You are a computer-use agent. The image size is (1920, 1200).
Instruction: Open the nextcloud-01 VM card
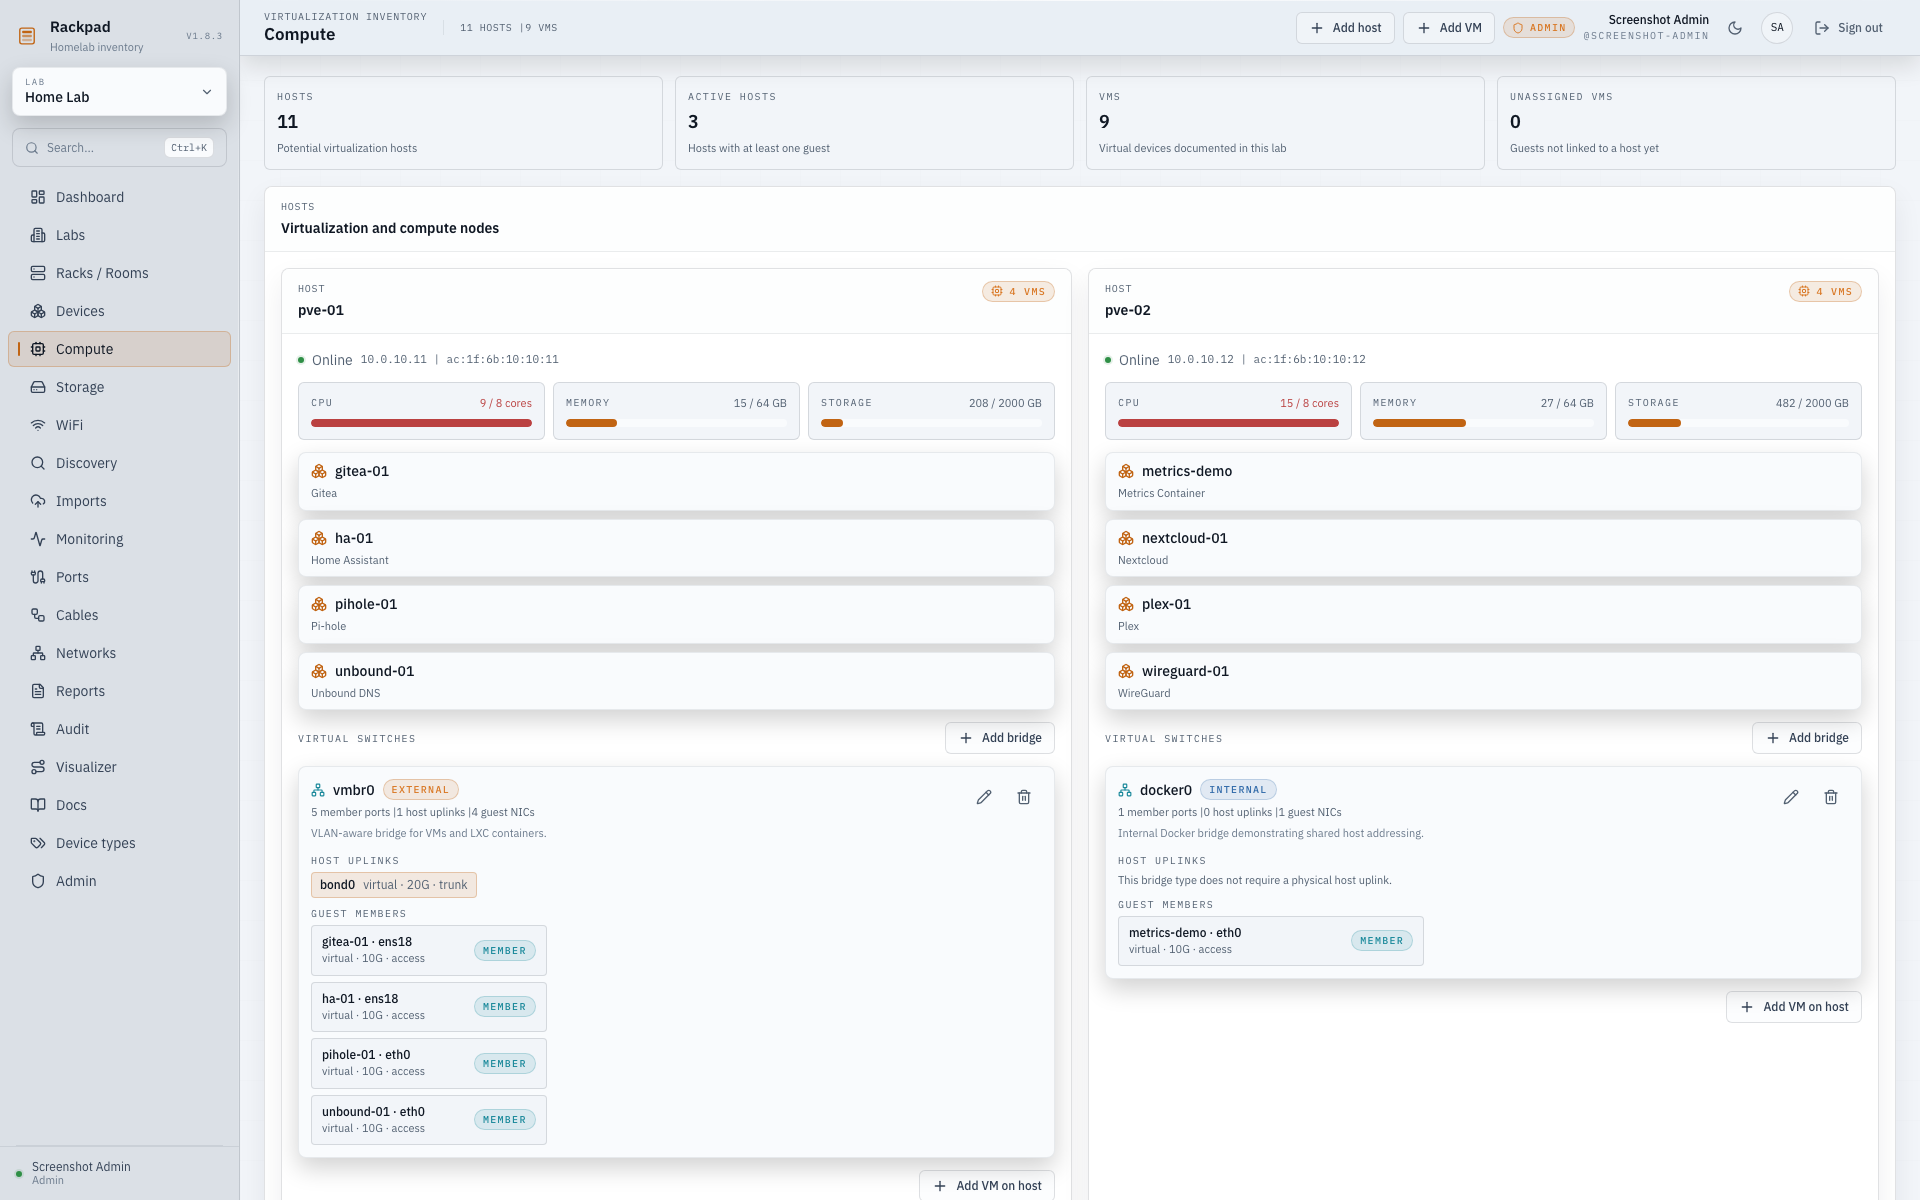click(1483, 548)
